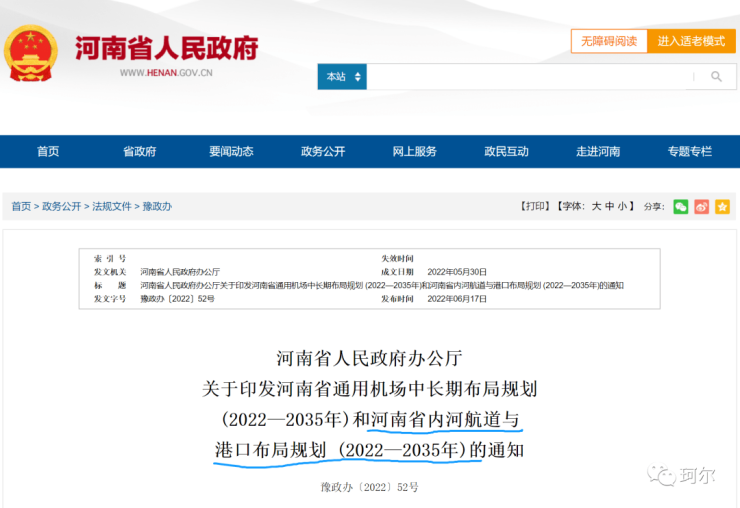The width and height of the screenshot is (740, 508).
Task: Go to 网上服务 in navigation bar
Action: [414, 152]
